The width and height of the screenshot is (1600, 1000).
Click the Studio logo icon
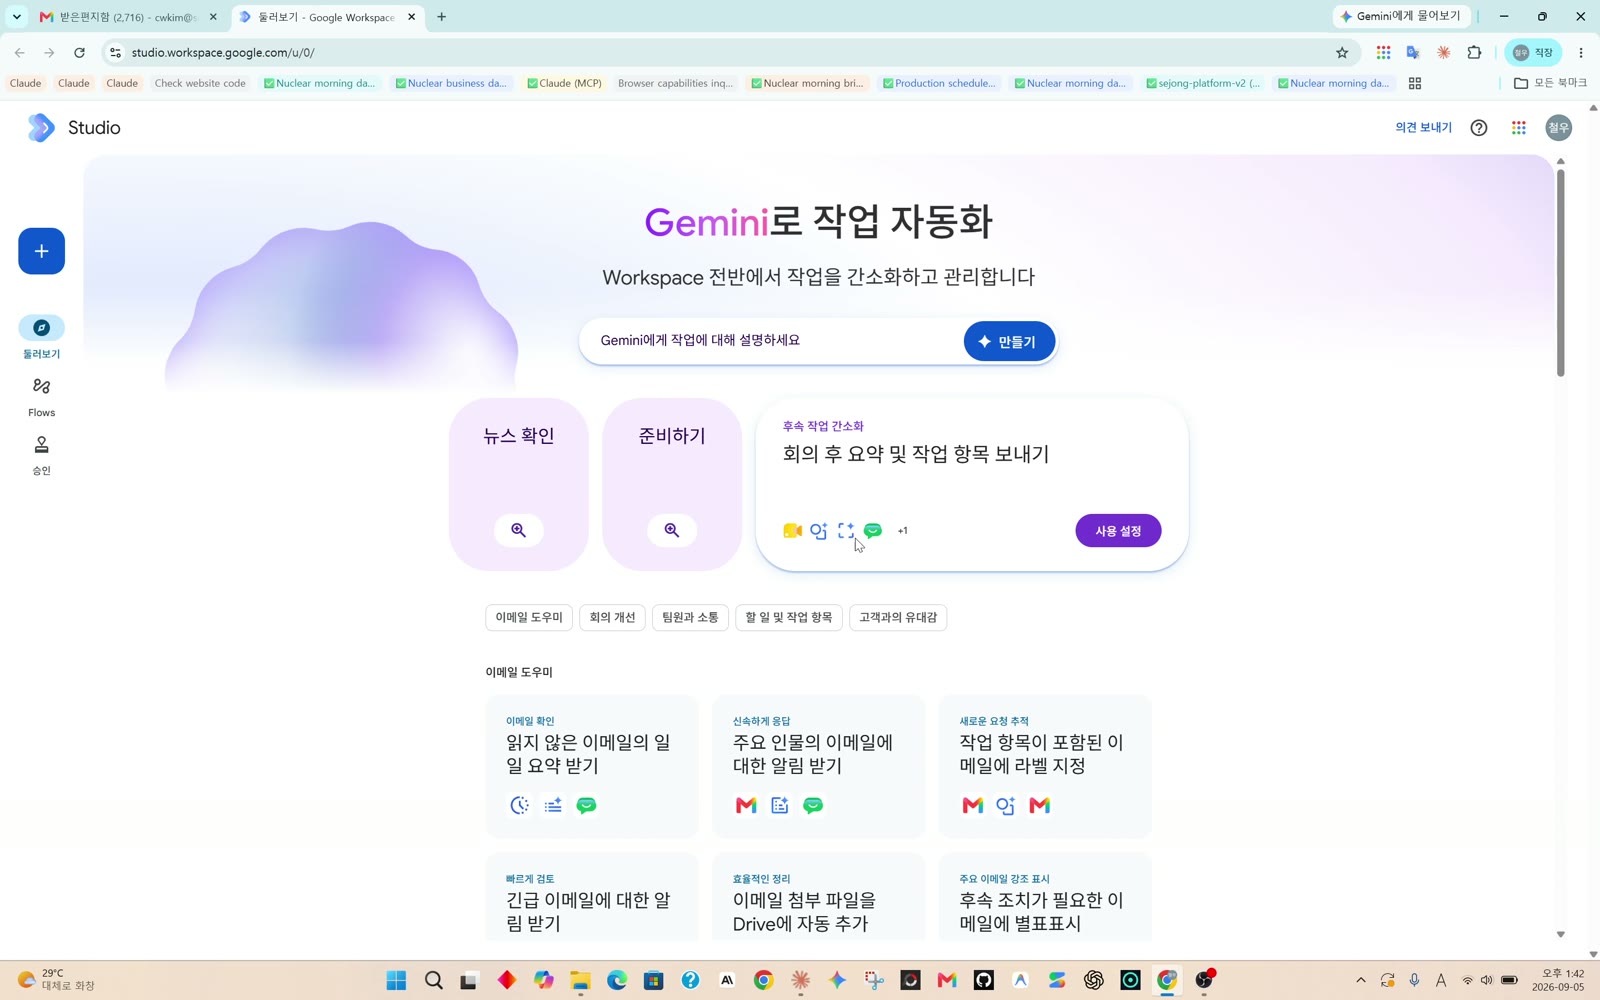(x=41, y=127)
